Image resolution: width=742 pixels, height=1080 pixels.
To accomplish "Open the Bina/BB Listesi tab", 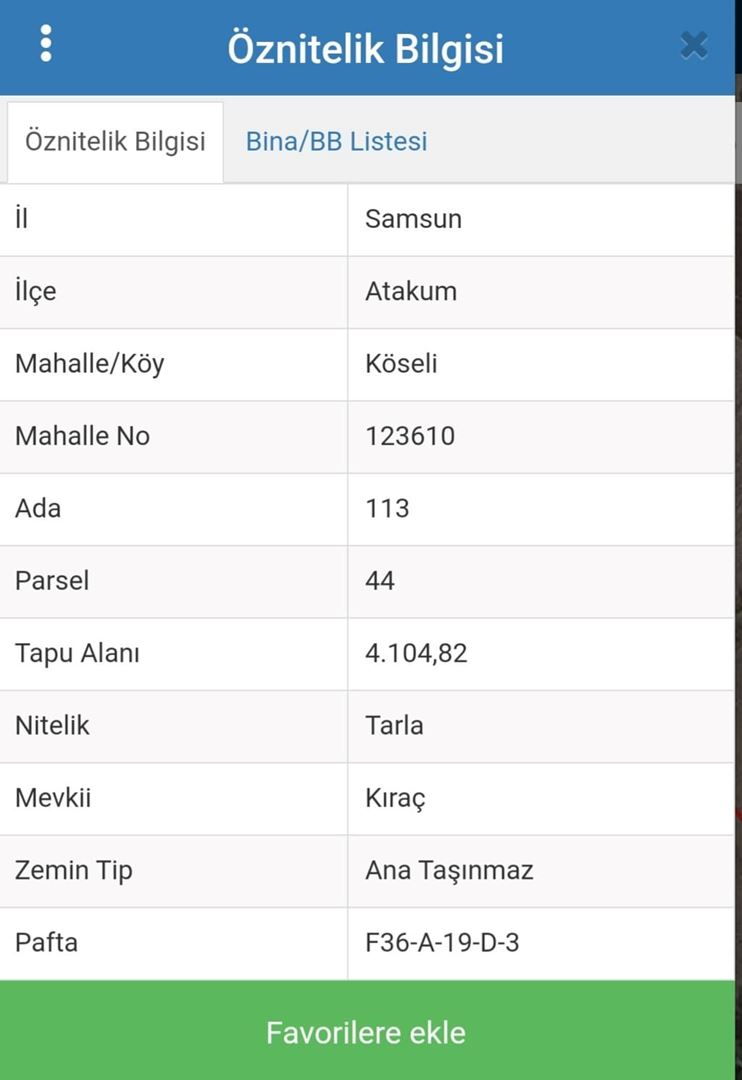I will click(336, 141).
